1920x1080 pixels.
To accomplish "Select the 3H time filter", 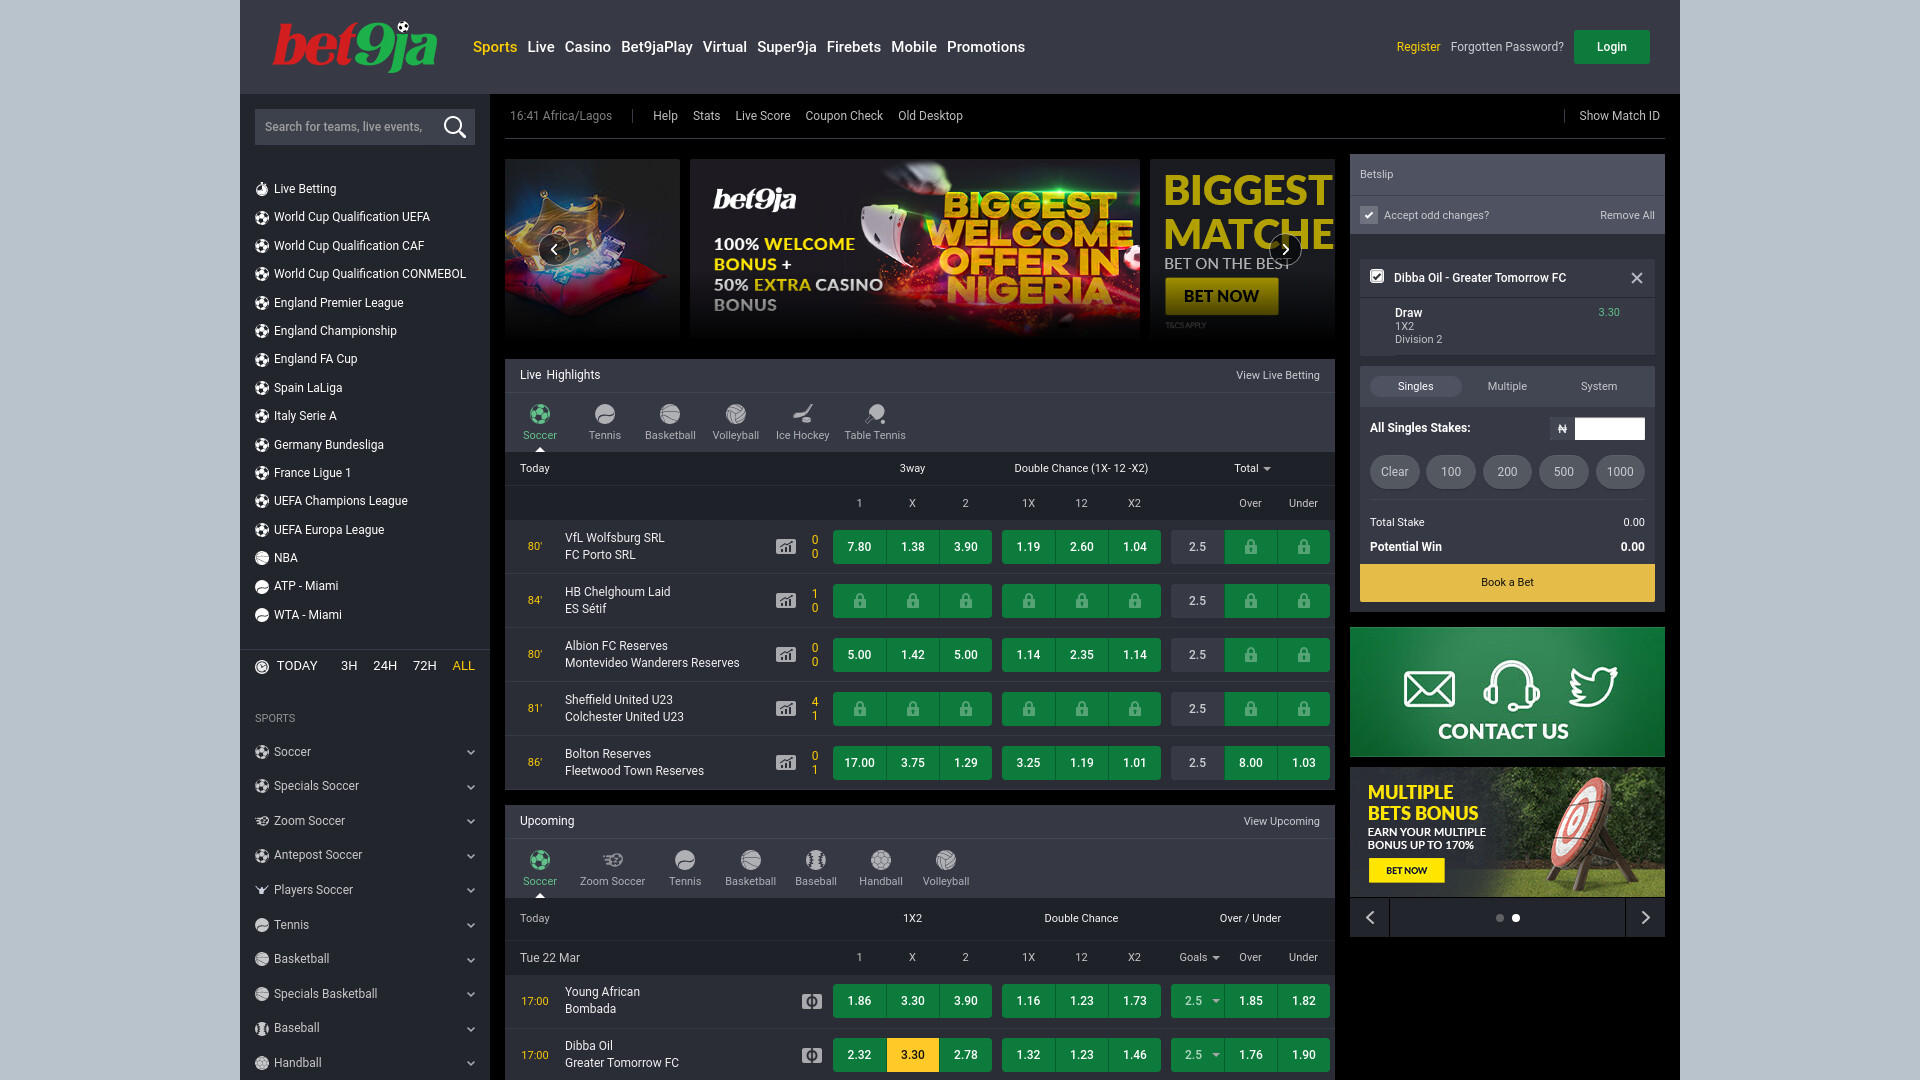I will [x=349, y=666].
